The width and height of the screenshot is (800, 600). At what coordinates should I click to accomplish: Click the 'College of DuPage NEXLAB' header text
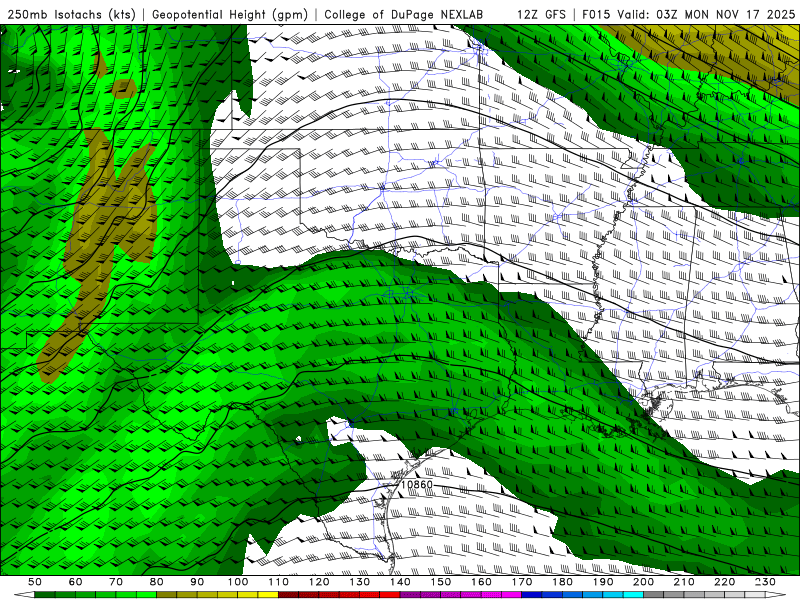(x=404, y=14)
